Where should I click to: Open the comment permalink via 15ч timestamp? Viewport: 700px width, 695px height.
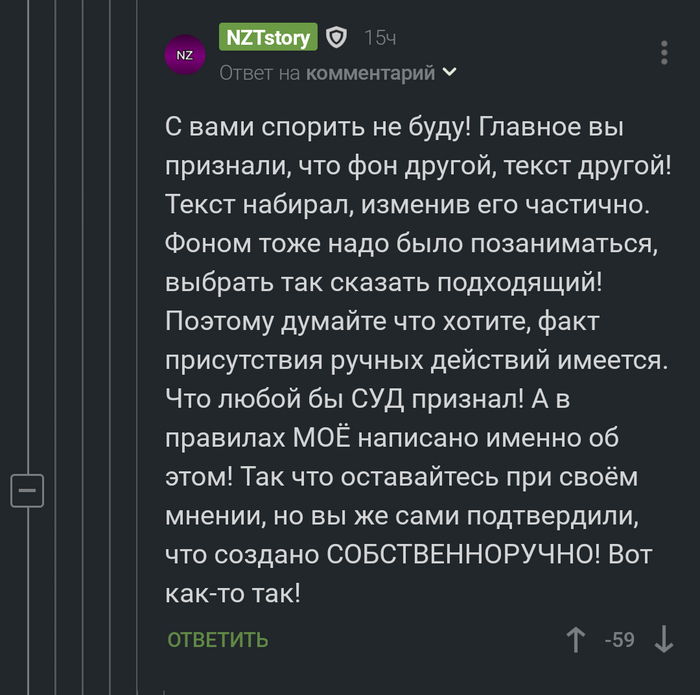click(x=380, y=38)
